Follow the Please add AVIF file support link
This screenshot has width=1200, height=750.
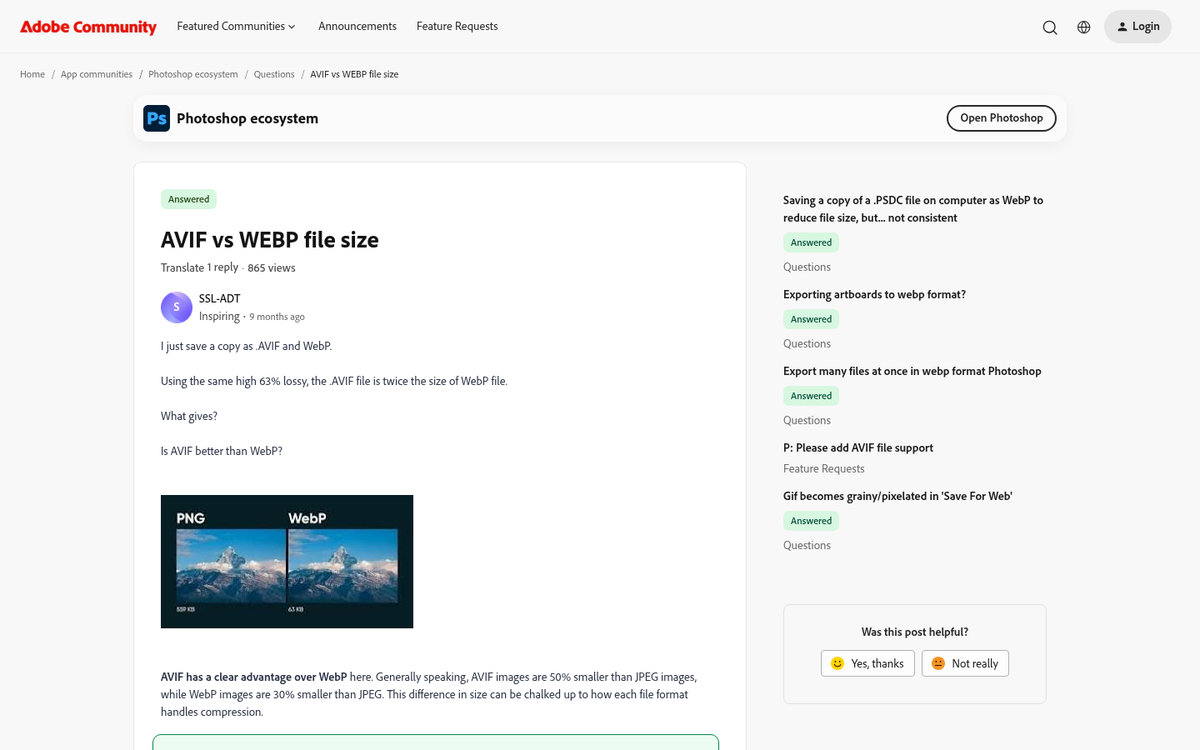coord(858,447)
